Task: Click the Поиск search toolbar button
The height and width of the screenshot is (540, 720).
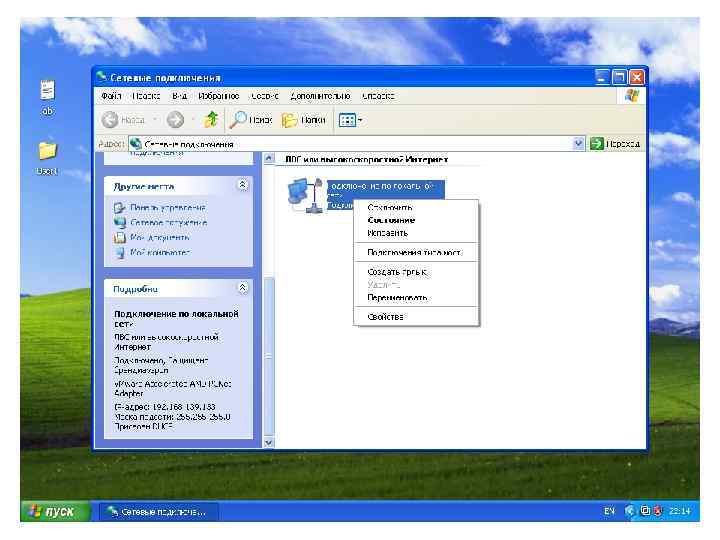Action: (x=251, y=120)
